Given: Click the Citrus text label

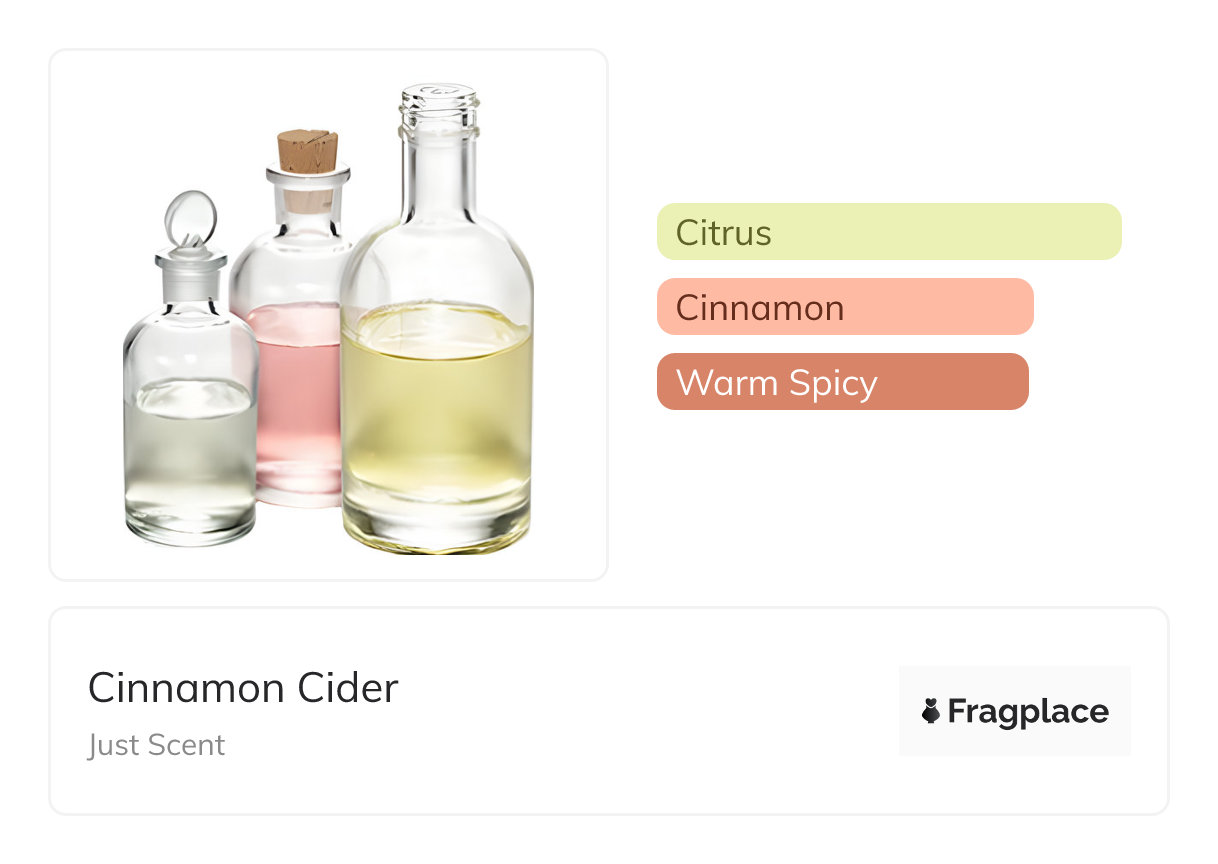Looking at the screenshot, I should [723, 232].
